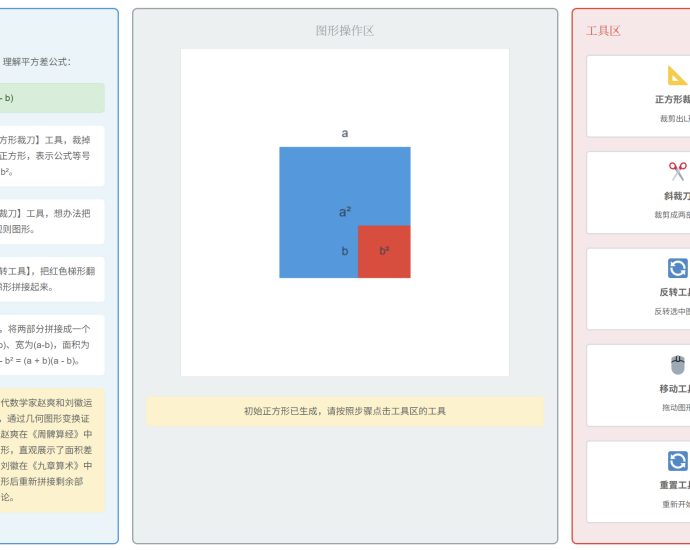Click the side label "a" above the square
The image size is (690, 550).
[345, 133]
